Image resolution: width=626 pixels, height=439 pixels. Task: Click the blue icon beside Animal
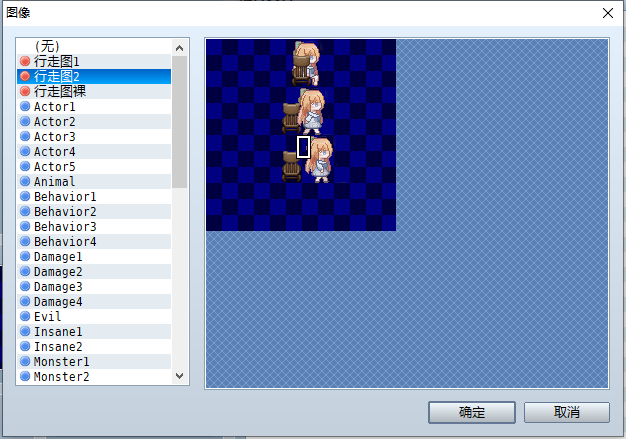(x=25, y=181)
